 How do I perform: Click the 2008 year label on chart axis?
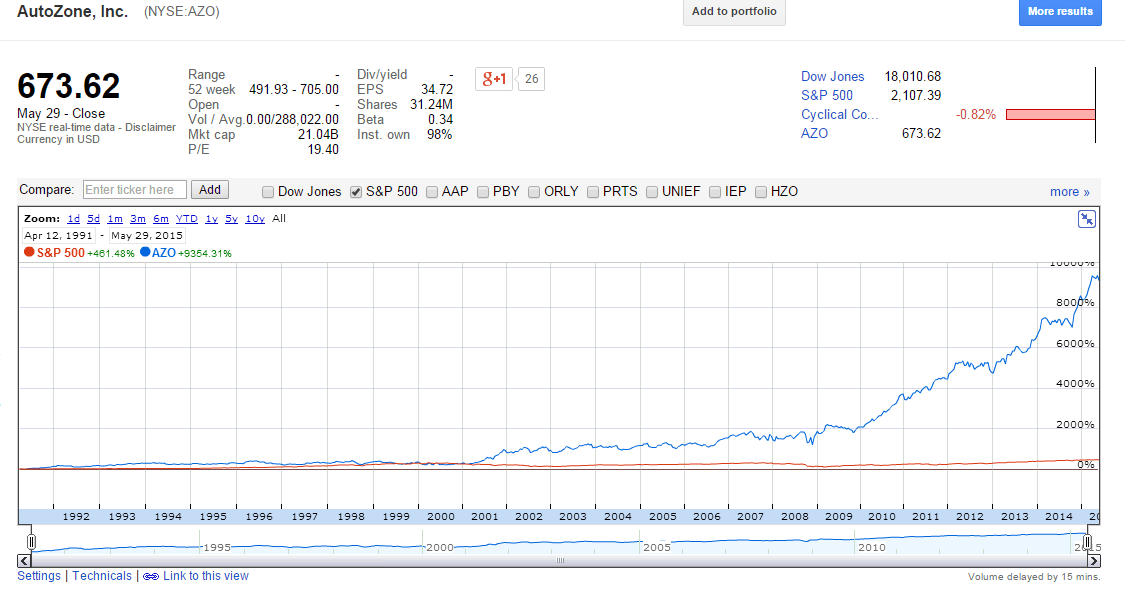[x=794, y=516]
